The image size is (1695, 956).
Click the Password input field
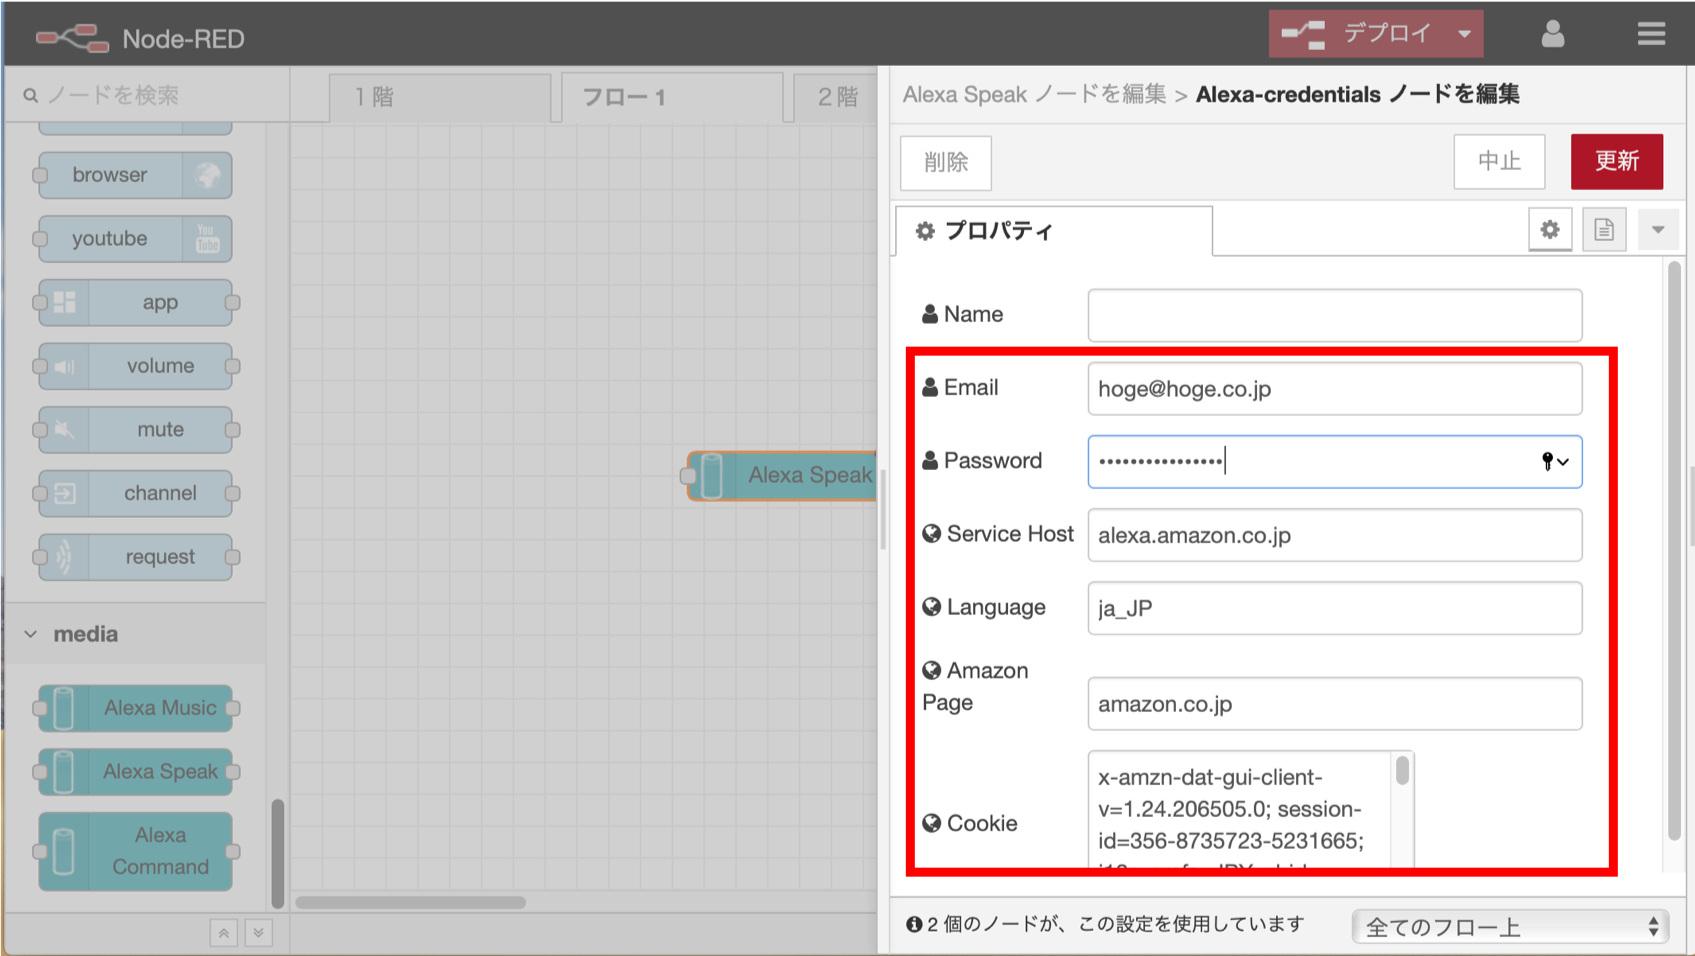pyautogui.click(x=1334, y=462)
